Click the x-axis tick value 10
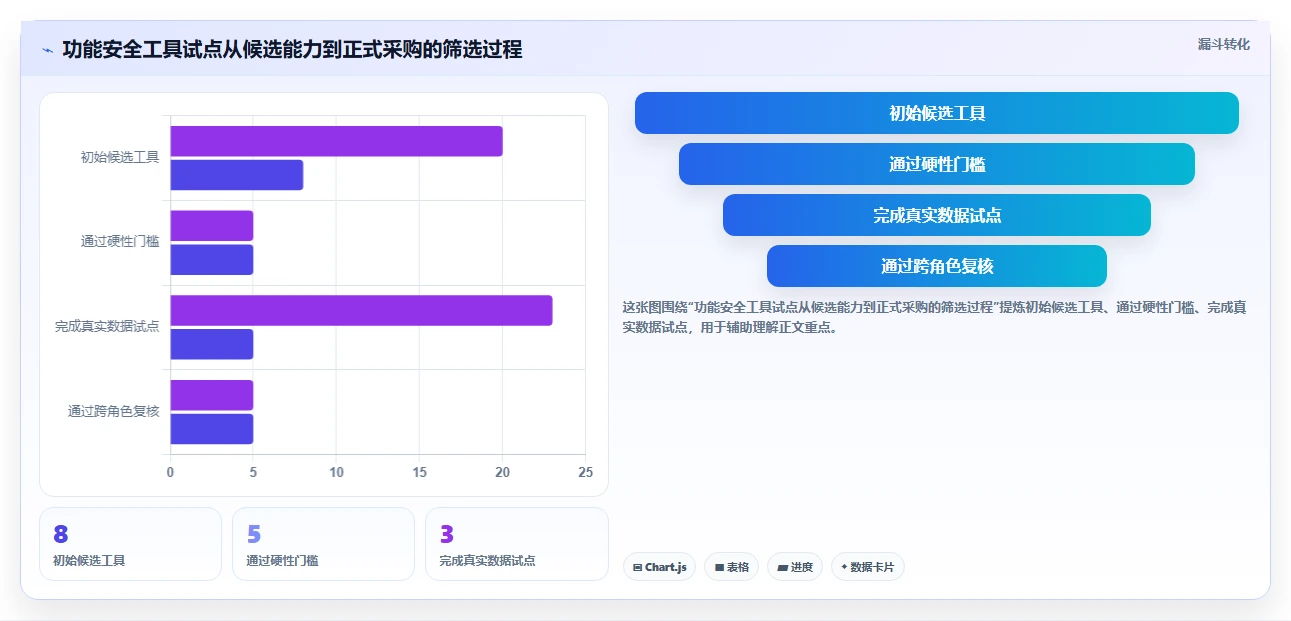Image resolution: width=1291 pixels, height=621 pixels. point(336,472)
